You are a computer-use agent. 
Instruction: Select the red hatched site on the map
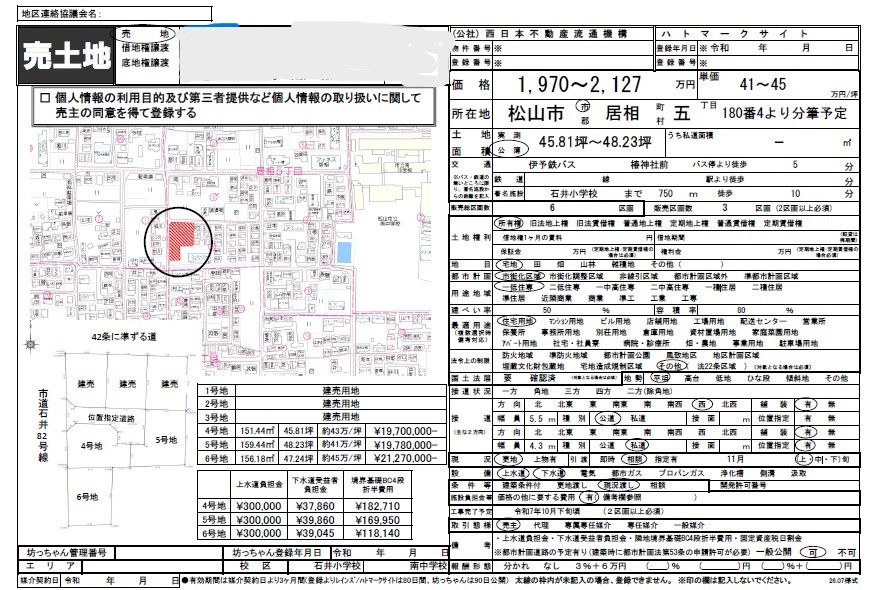(x=181, y=242)
